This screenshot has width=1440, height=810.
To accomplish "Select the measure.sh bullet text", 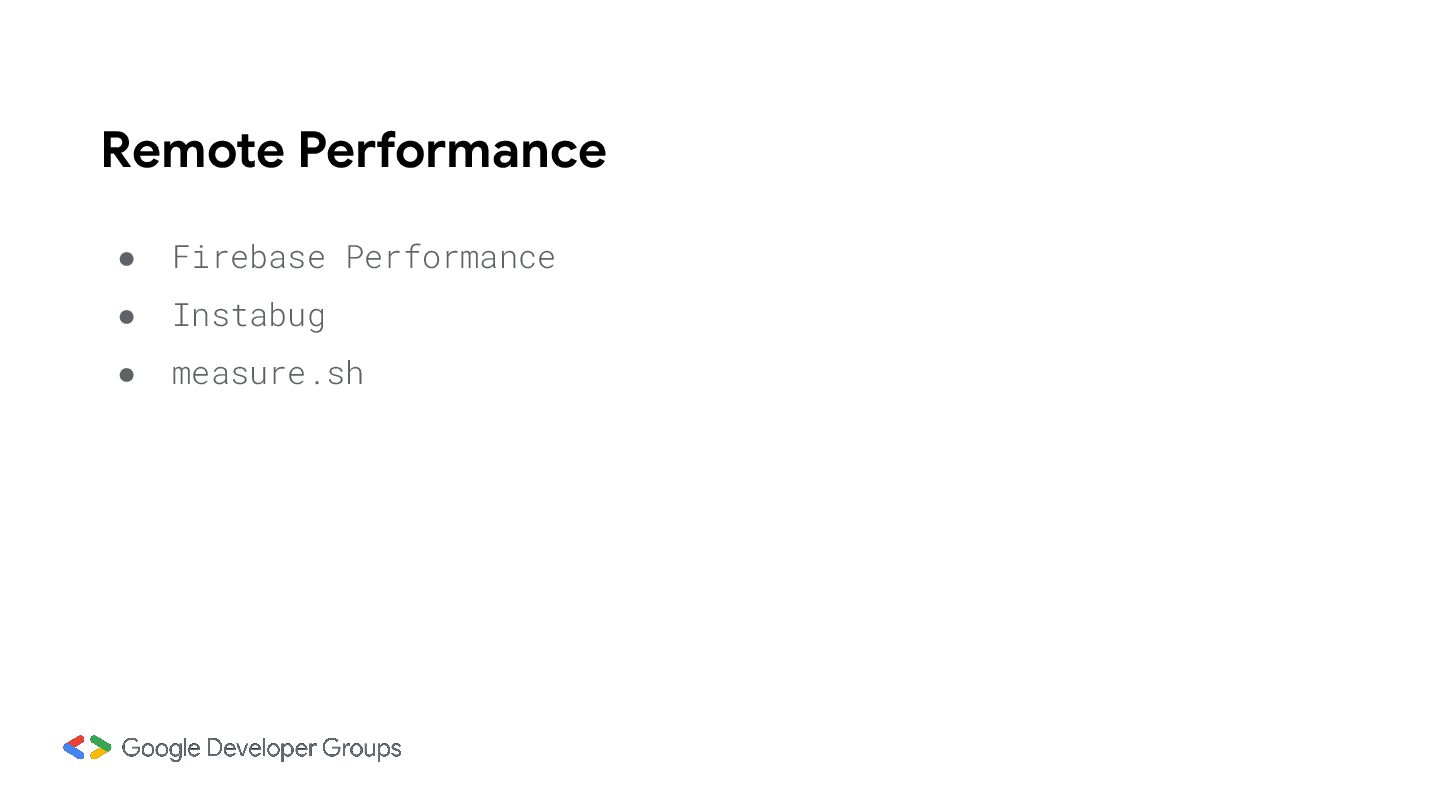I will pos(268,373).
